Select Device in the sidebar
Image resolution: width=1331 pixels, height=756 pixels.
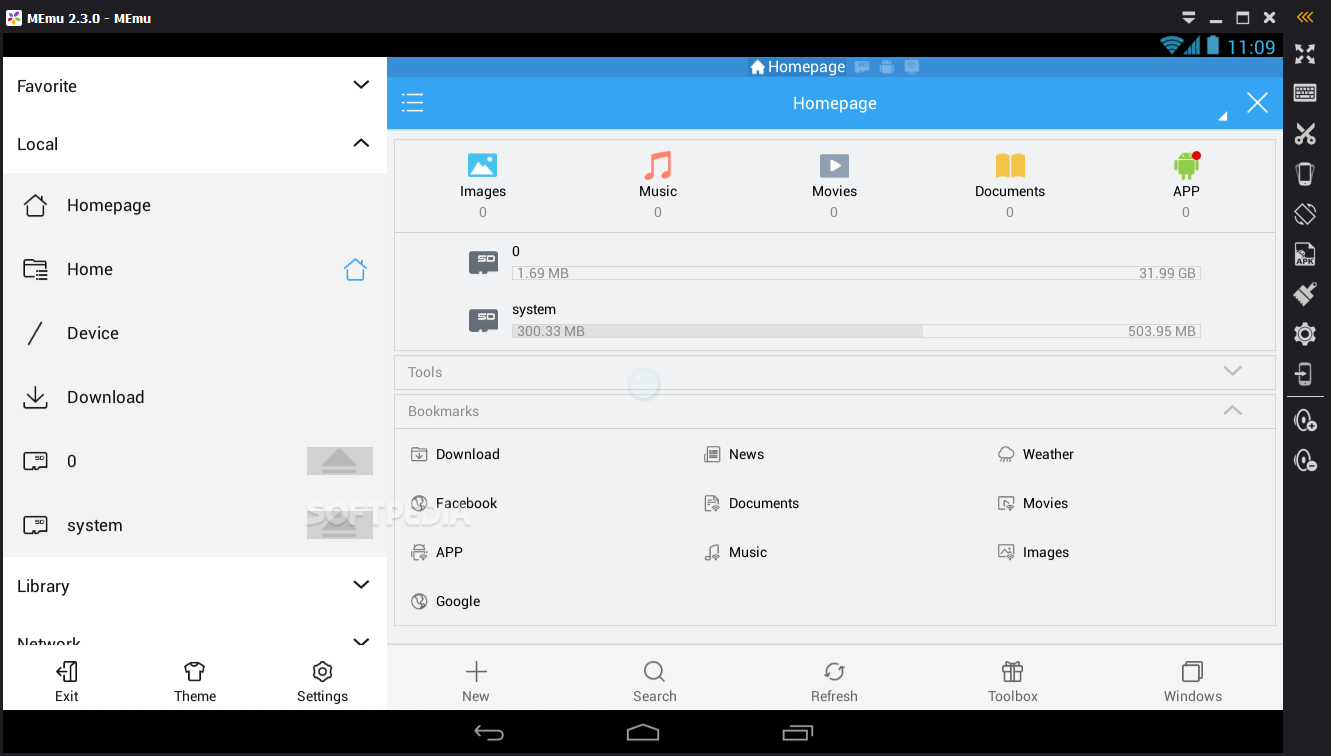tap(195, 333)
